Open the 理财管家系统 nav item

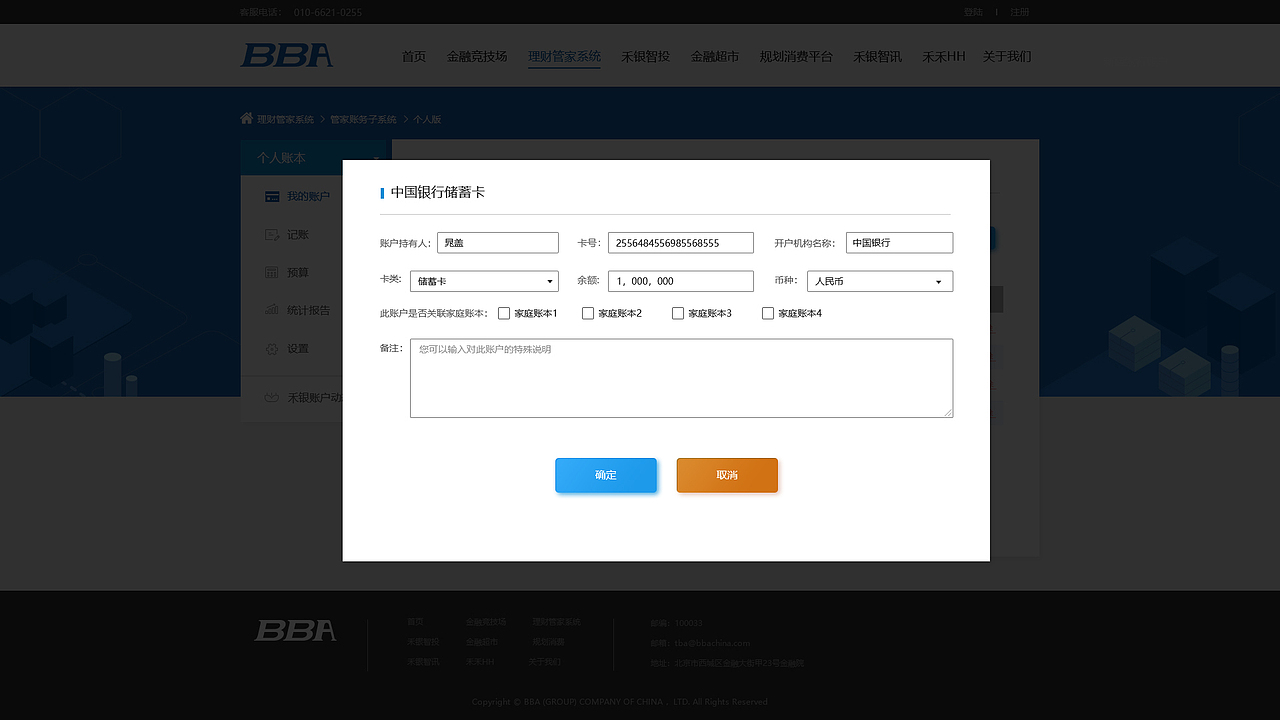pyautogui.click(x=564, y=56)
